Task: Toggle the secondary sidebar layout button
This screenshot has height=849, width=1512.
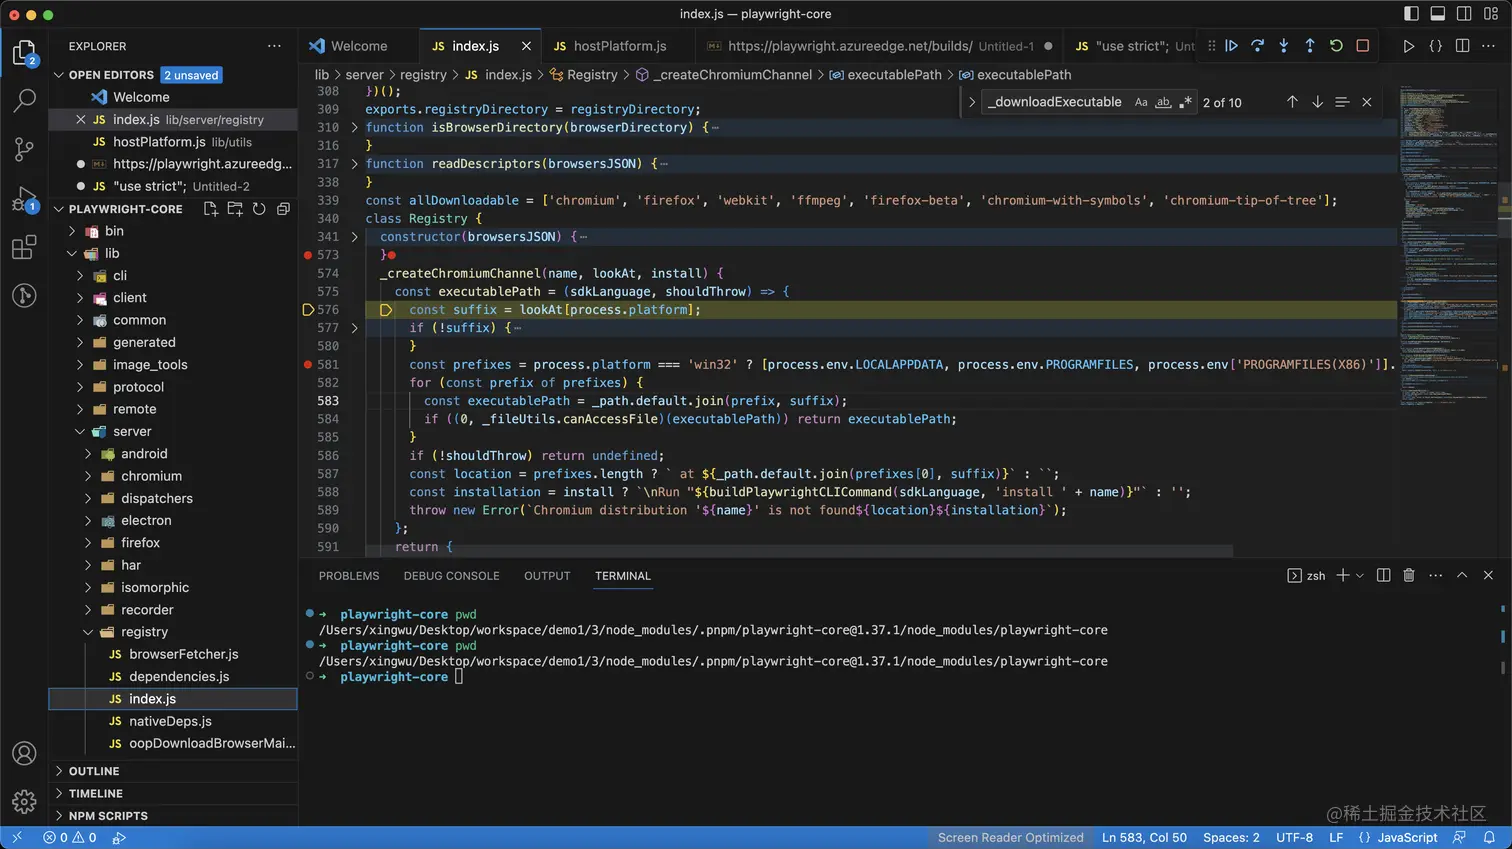Action: click(x=1464, y=14)
